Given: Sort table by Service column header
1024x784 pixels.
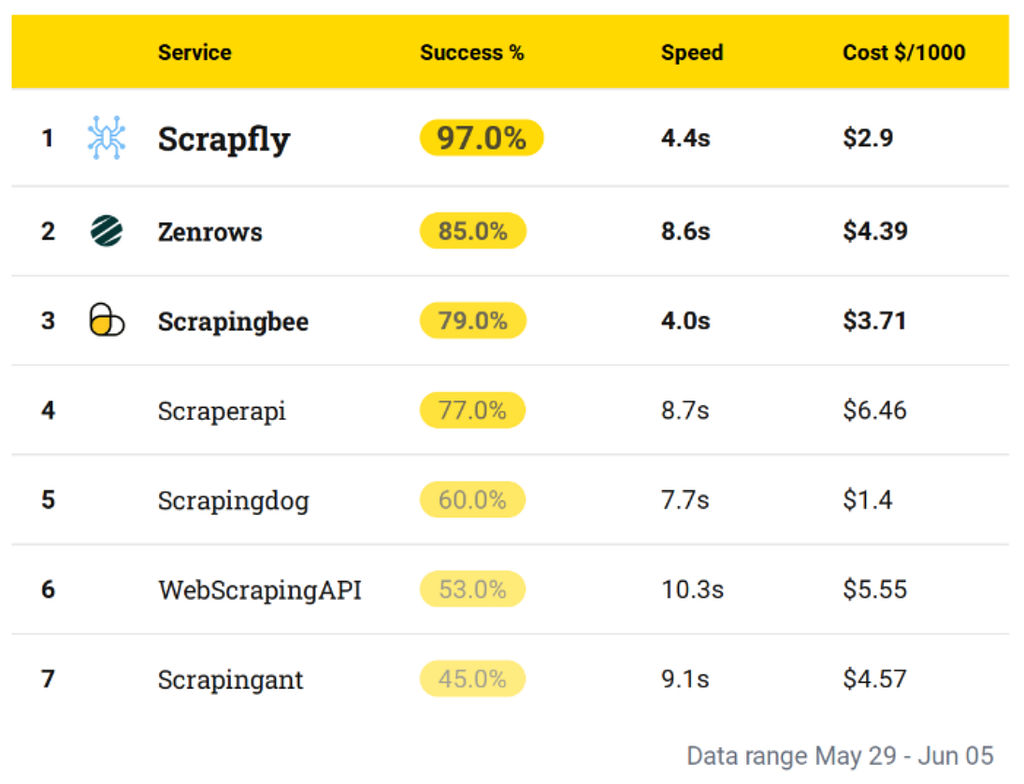Looking at the screenshot, I should pyautogui.click(x=194, y=53).
